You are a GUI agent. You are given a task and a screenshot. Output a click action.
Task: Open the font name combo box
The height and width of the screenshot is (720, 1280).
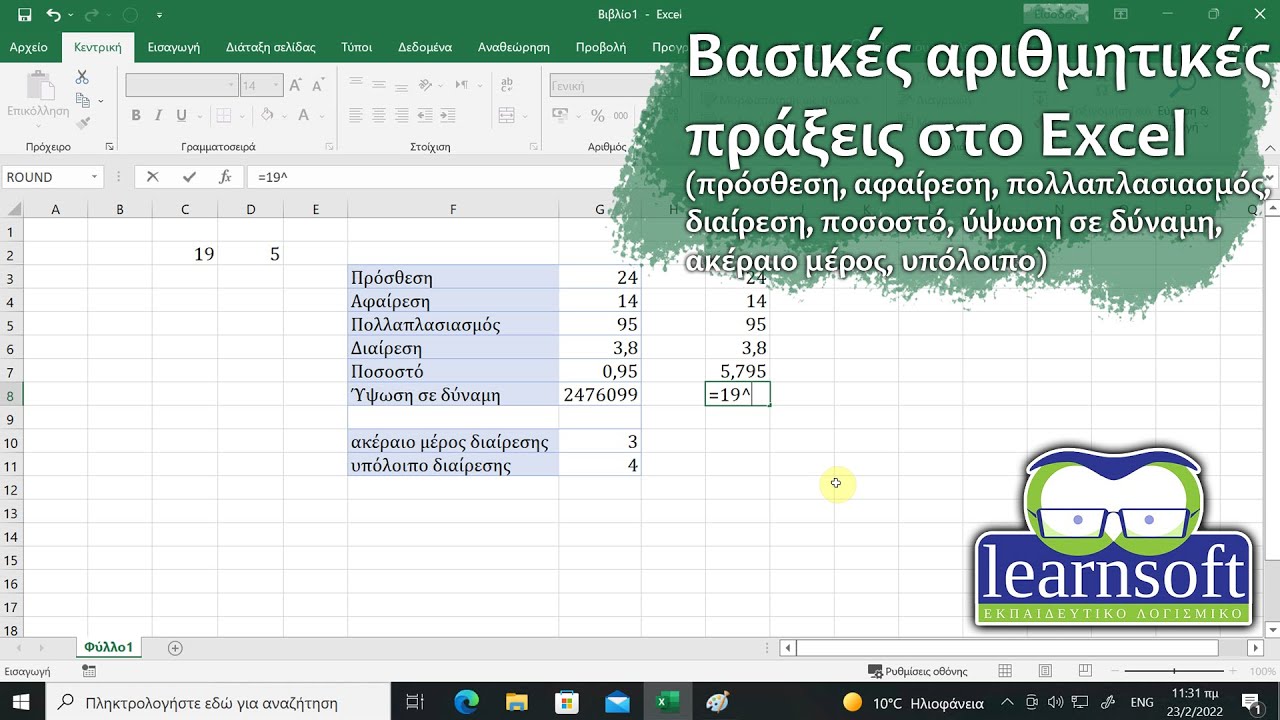point(181,86)
